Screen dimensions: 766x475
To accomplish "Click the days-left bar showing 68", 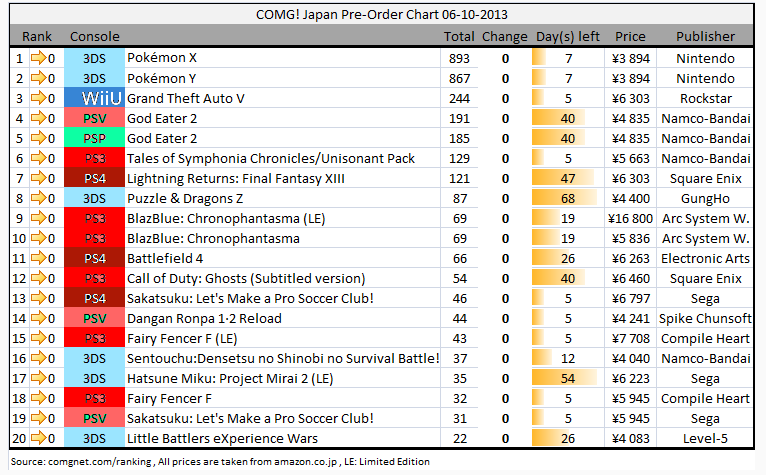I will click(x=566, y=198).
